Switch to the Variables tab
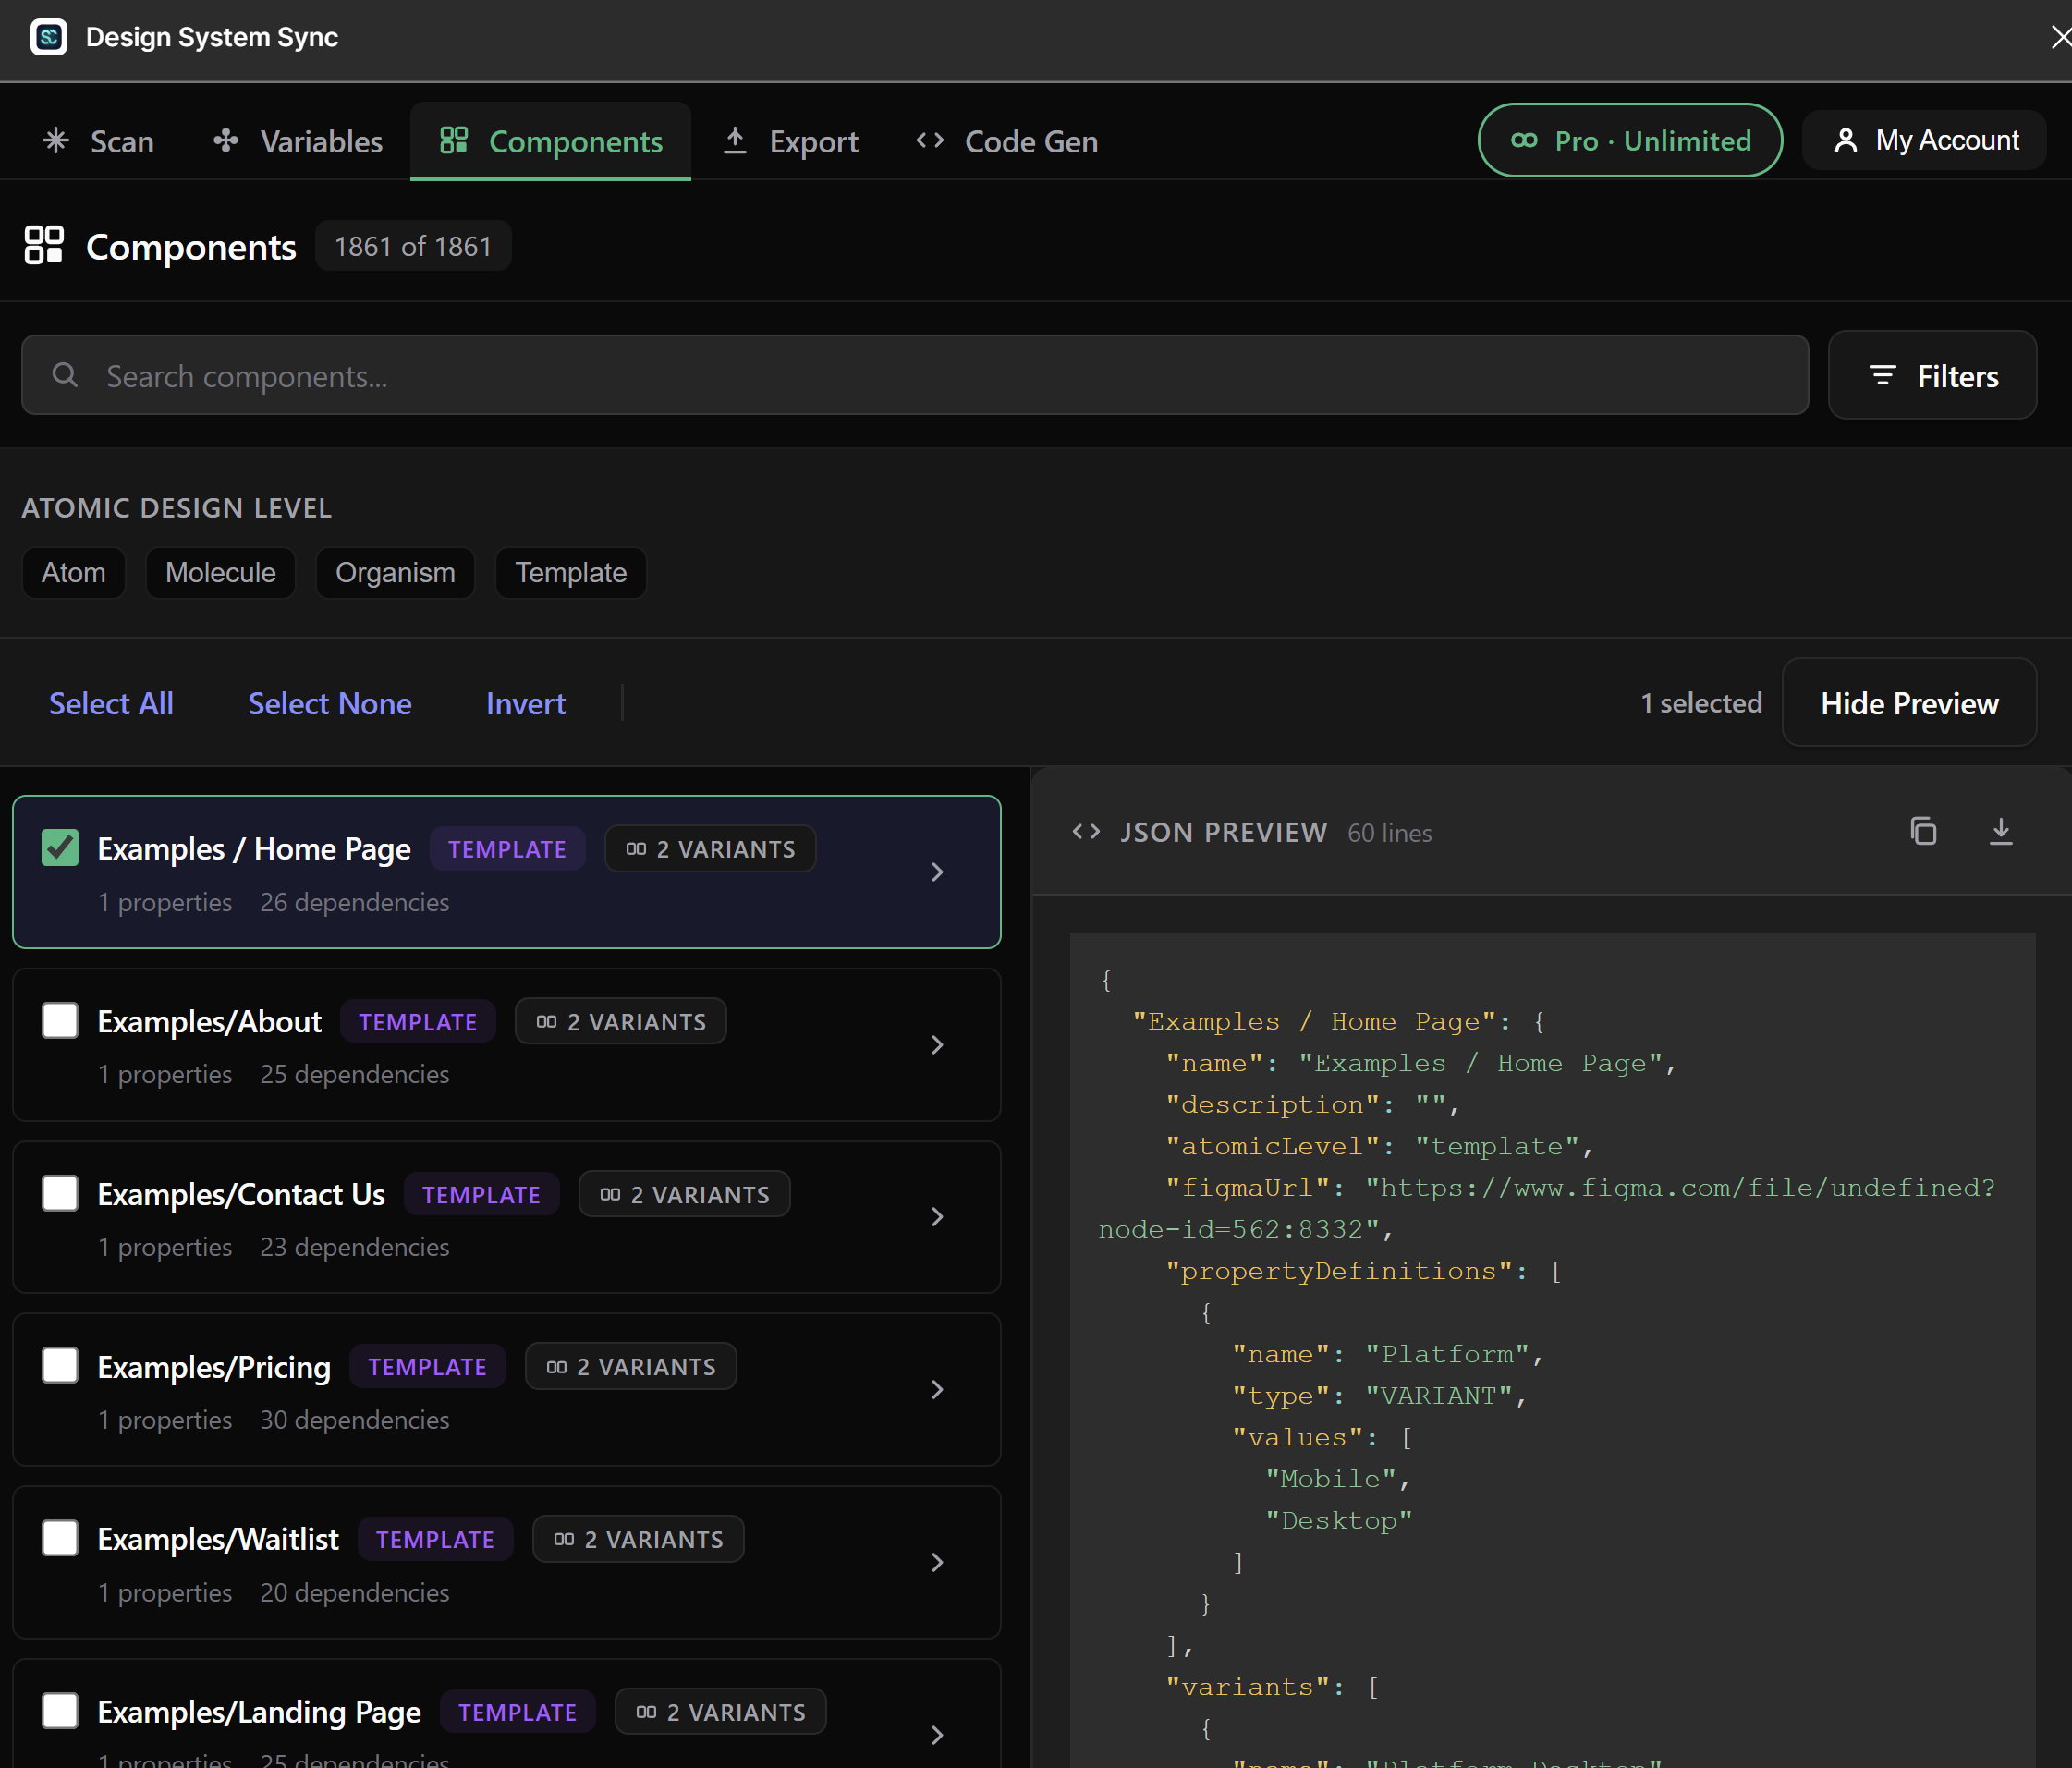Viewport: 2072px width, 1768px height. (x=298, y=141)
